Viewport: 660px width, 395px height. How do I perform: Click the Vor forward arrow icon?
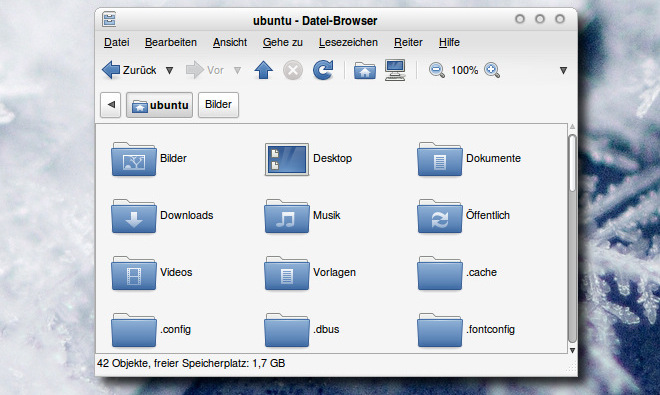coord(194,70)
